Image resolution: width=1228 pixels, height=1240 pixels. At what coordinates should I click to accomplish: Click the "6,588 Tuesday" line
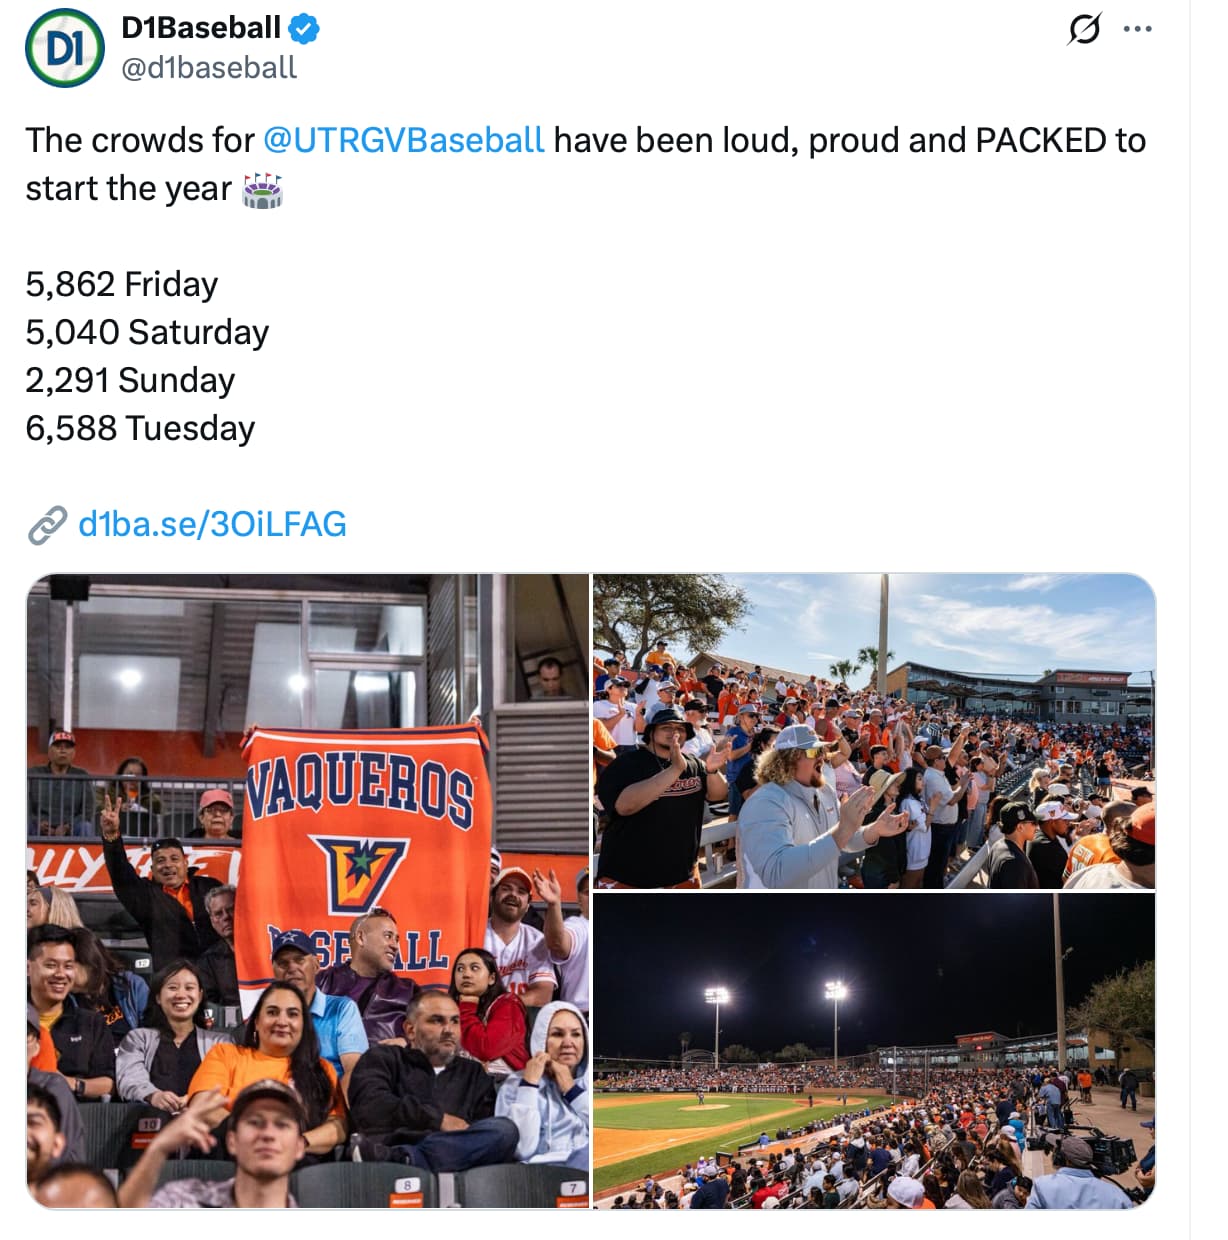coord(140,428)
